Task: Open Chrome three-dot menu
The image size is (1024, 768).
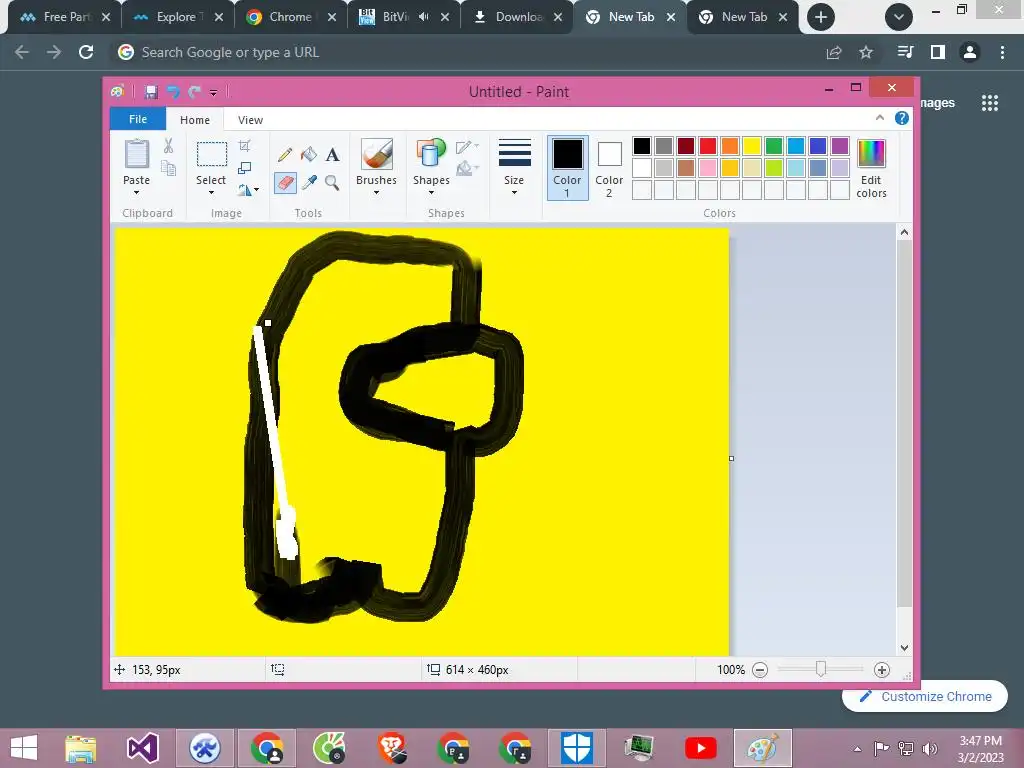Action: (x=1002, y=52)
